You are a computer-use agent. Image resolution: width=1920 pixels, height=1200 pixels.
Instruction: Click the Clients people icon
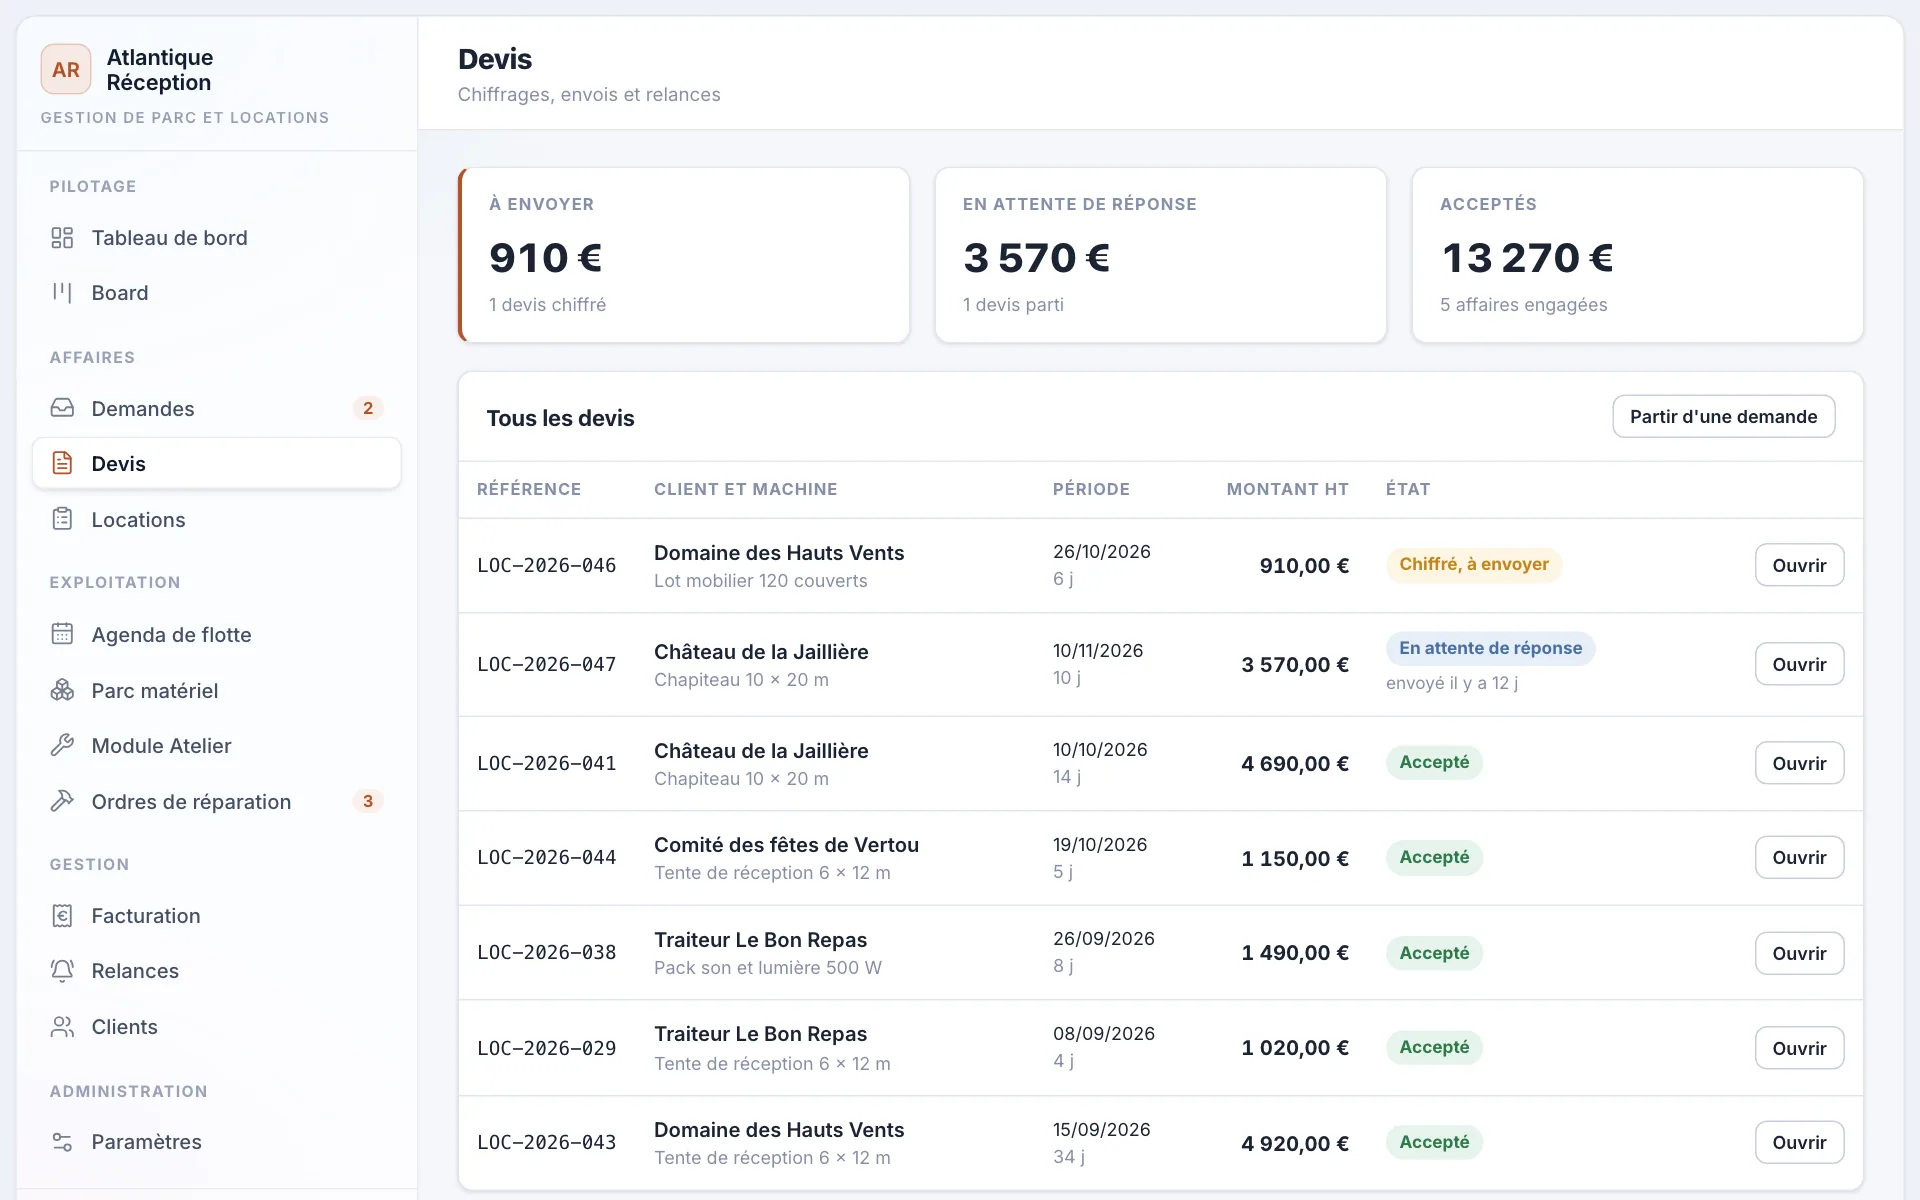pos(62,1026)
